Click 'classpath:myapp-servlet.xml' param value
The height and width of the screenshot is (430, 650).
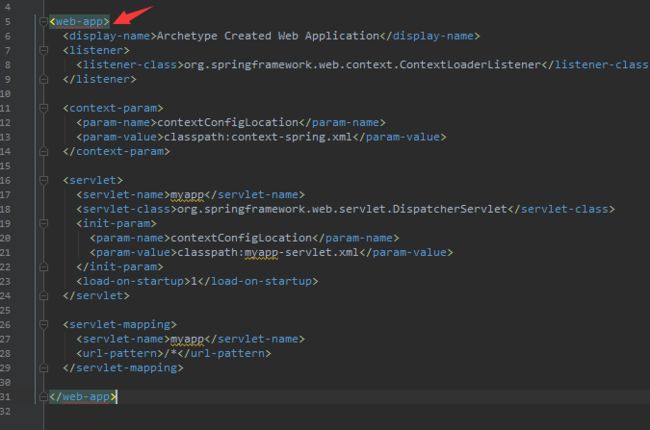click(x=268, y=253)
